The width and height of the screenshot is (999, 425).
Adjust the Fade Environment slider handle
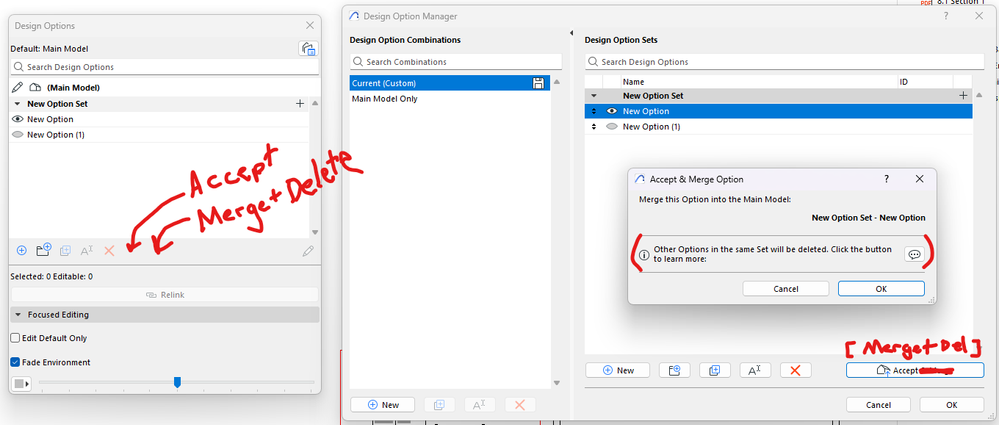pos(178,382)
